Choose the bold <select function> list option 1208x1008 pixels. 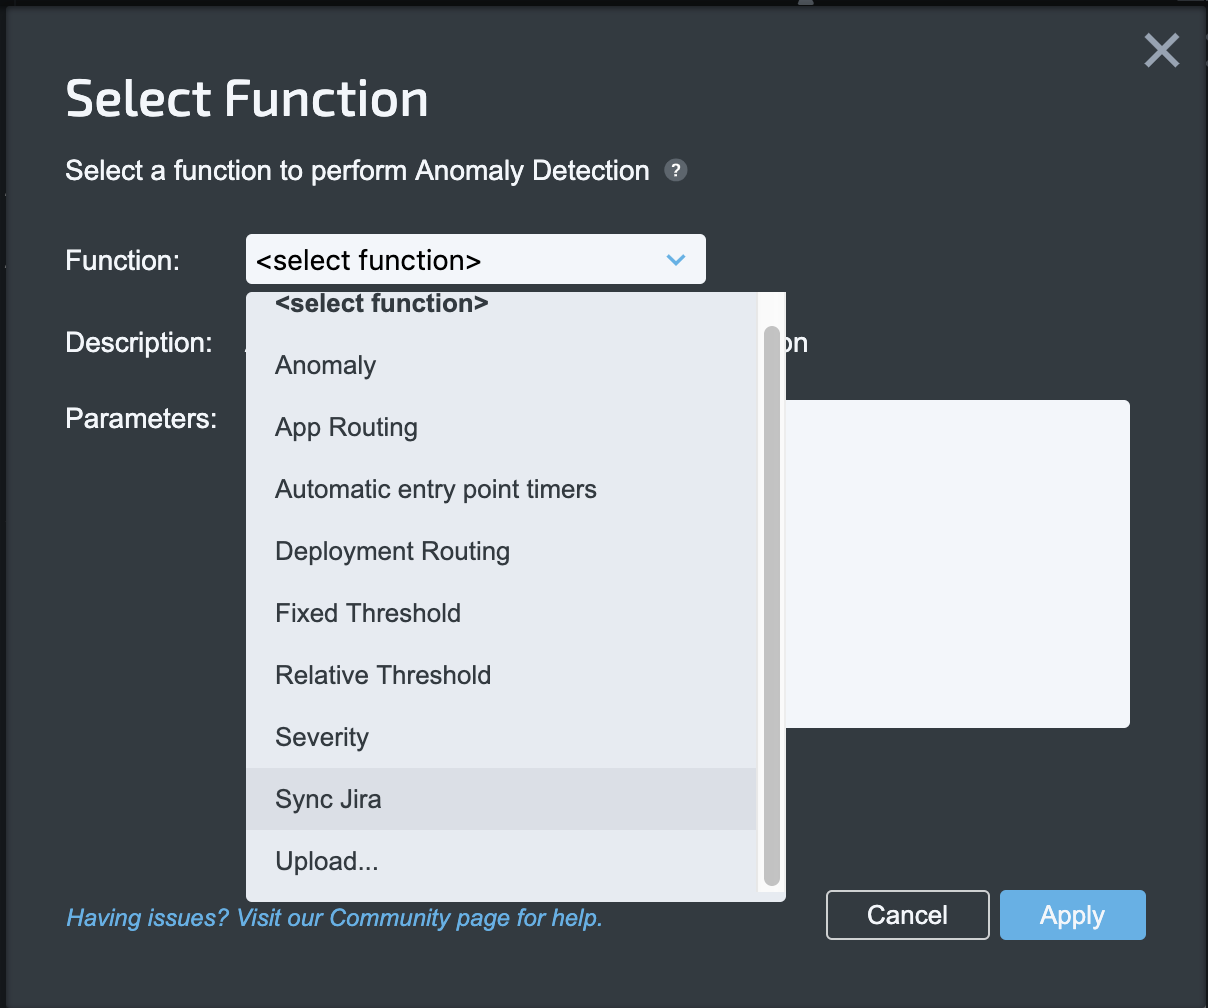pyautogui.click(x=381, y=304)
